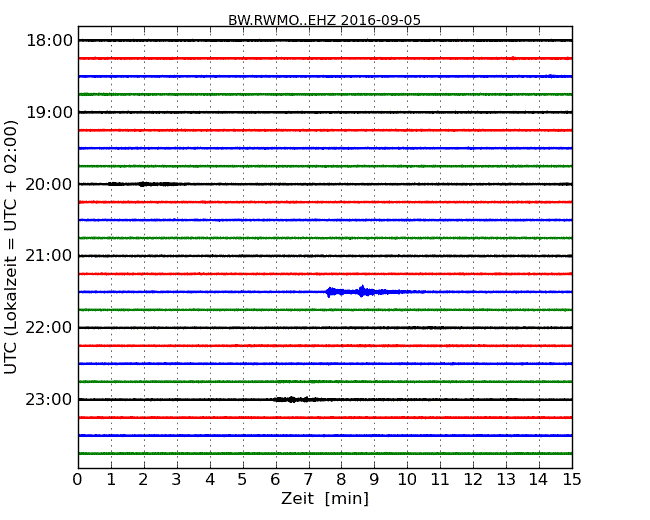Select x-axis tick label 13
Image resolution: width=650 pixels, height=520 pixels.
click(x=506, y=479)
